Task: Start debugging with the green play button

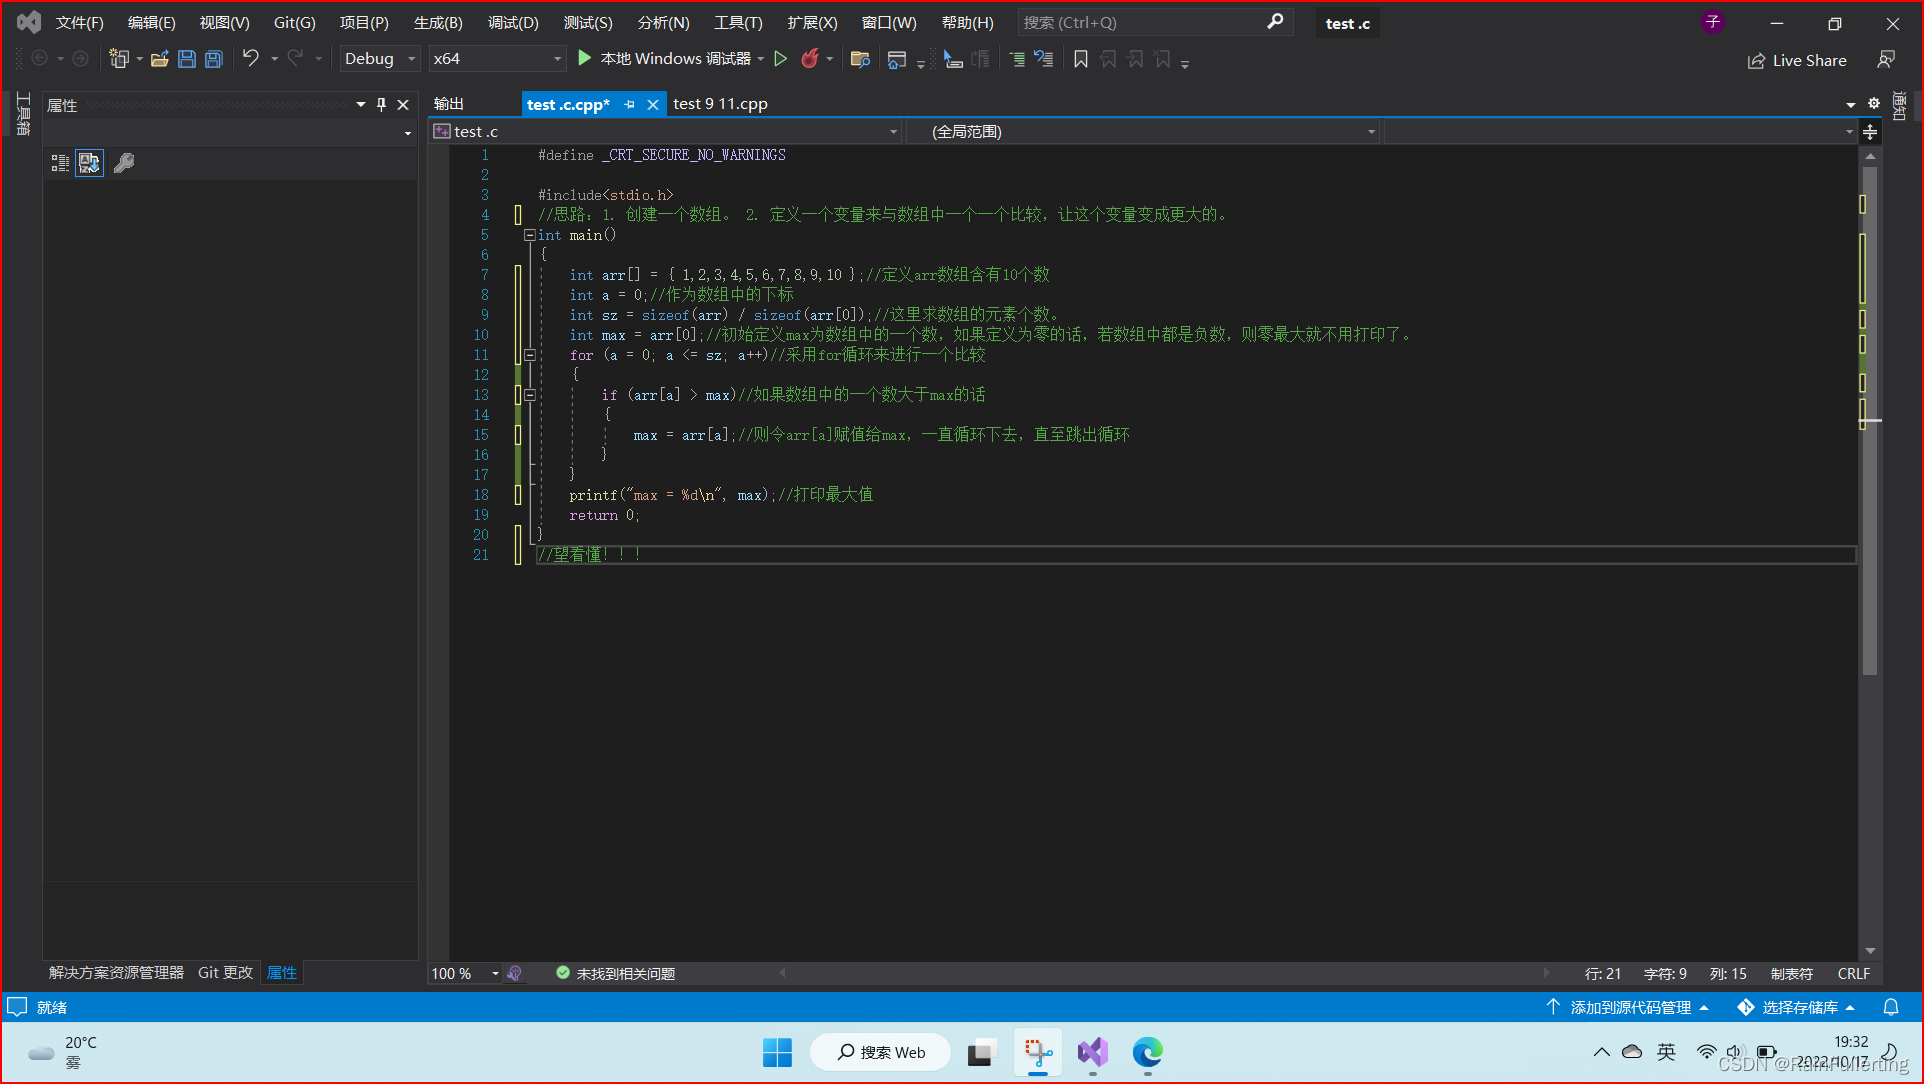Action: 585,59
